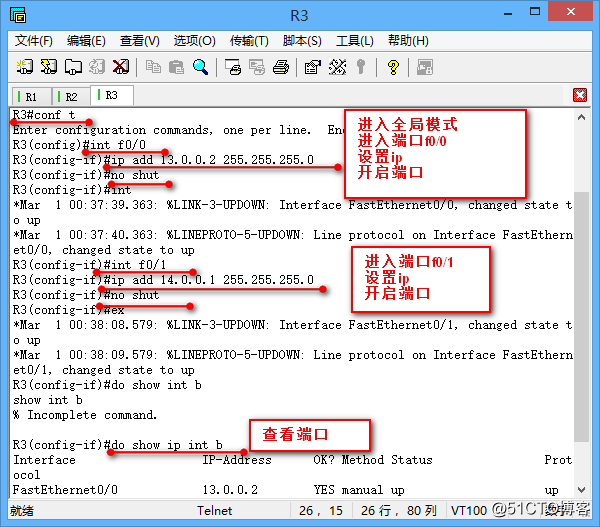Click the vertical scrollbar thumb
600x527 pixels.
581,317
